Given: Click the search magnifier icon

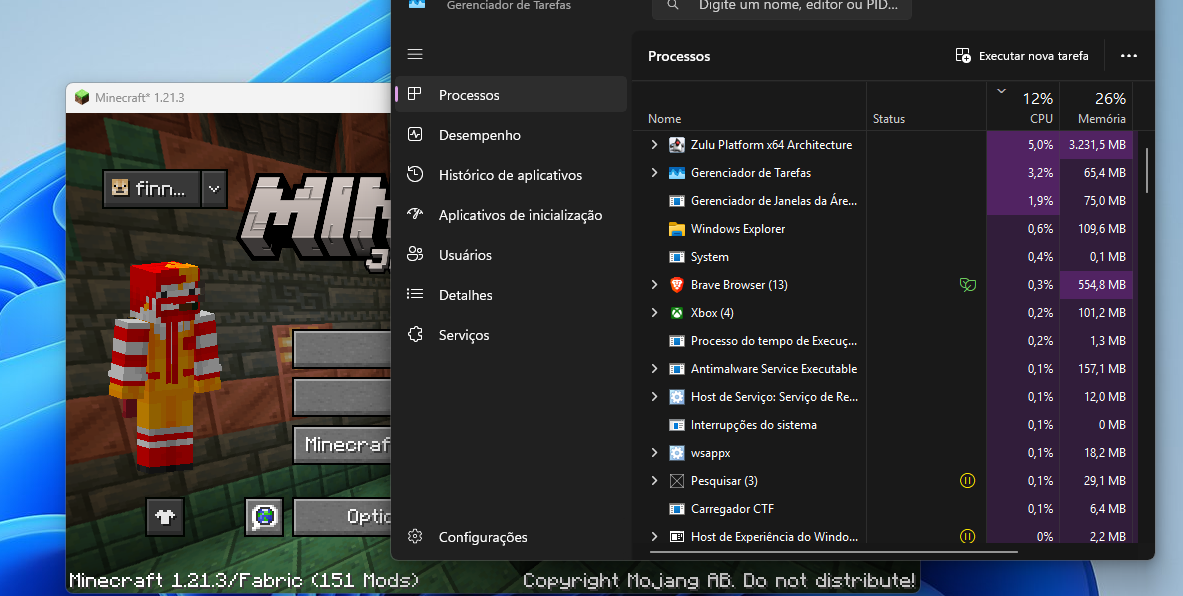Looking at the screenshot, I should point(673,5).
